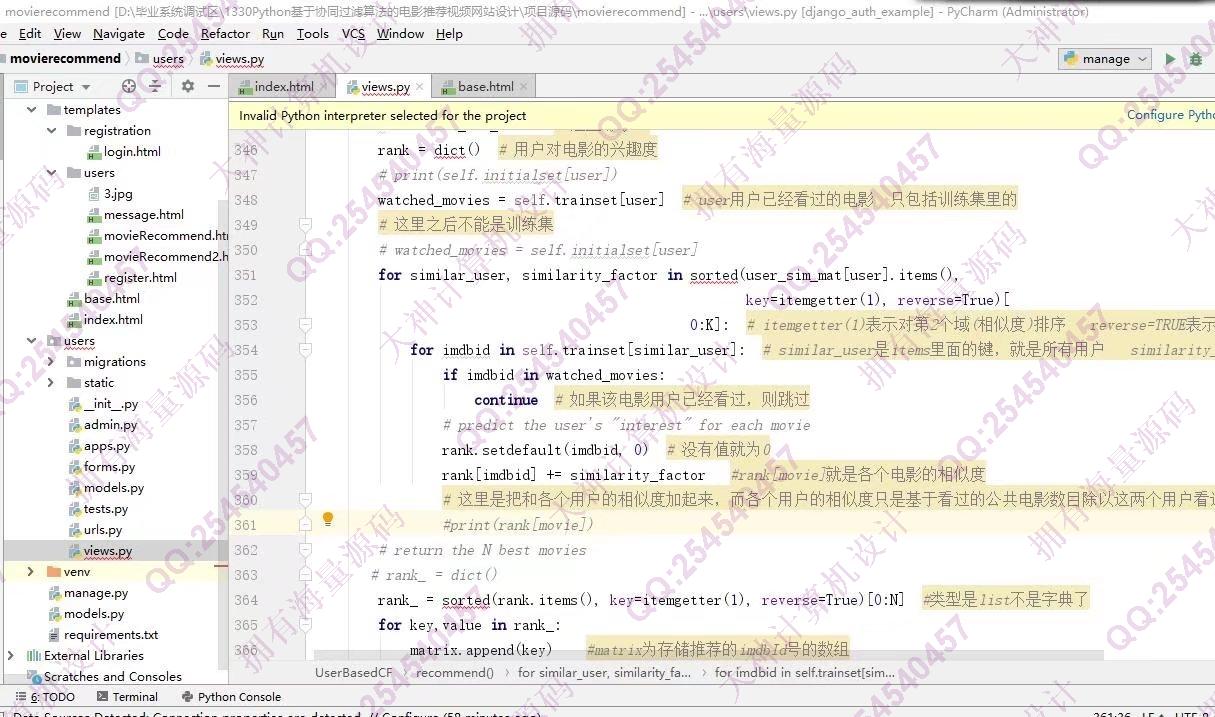
Task: Select 3.jpg in the project tree
Action: 118,194
